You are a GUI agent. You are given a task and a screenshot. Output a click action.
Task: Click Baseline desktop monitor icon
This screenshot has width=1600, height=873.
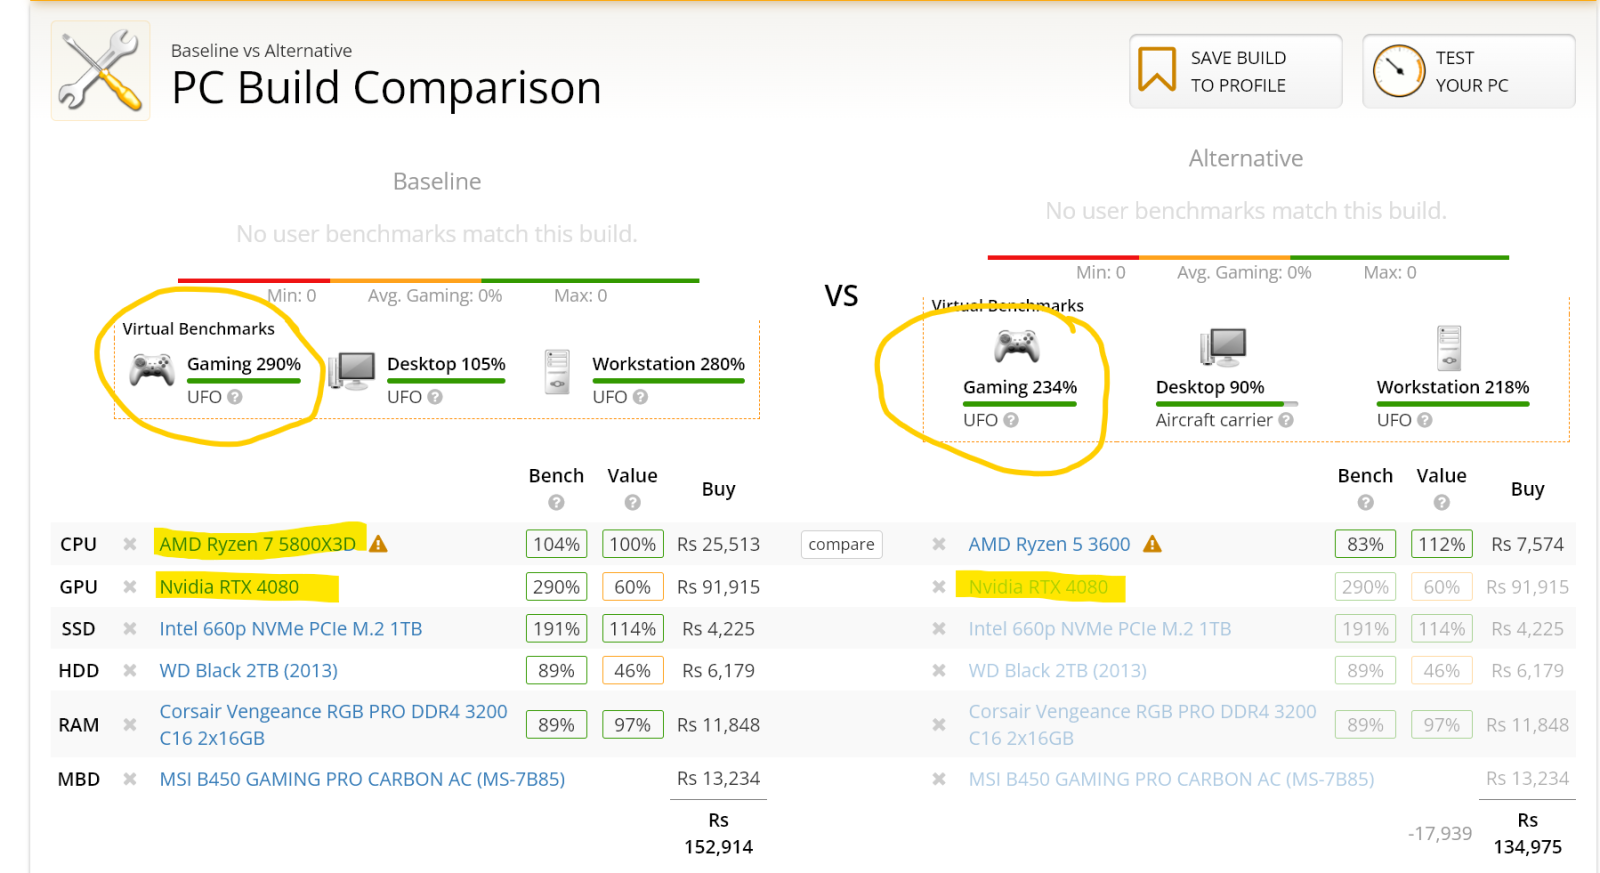[351, 370]
